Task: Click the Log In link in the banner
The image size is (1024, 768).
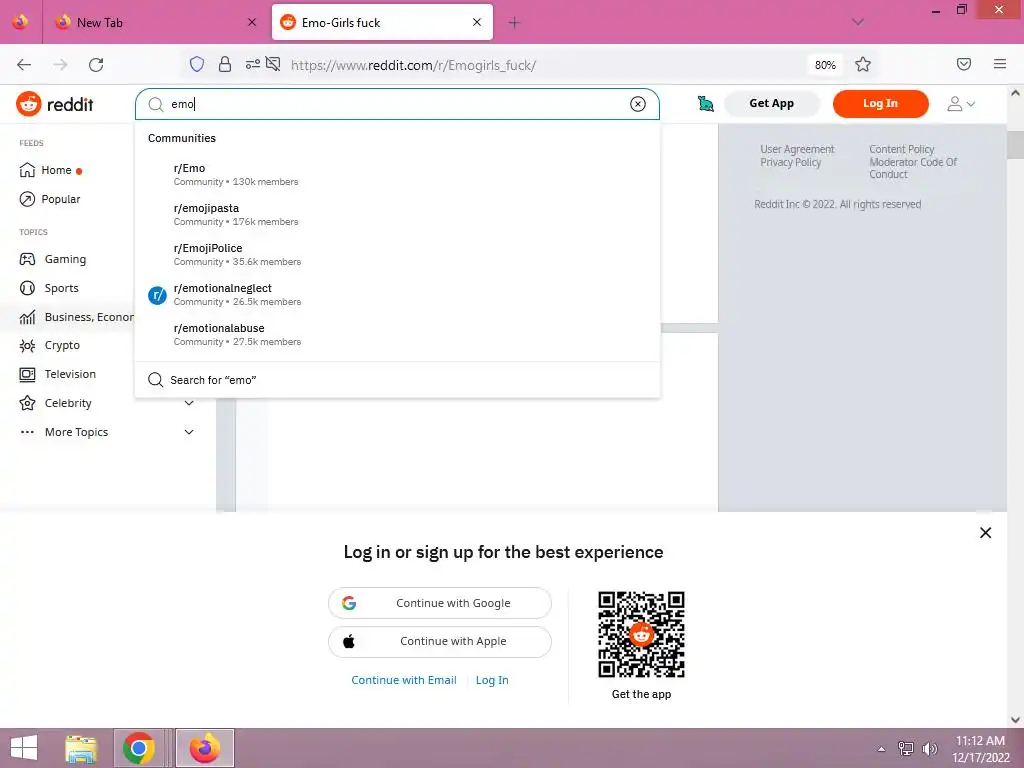Action: pos(492,680)
